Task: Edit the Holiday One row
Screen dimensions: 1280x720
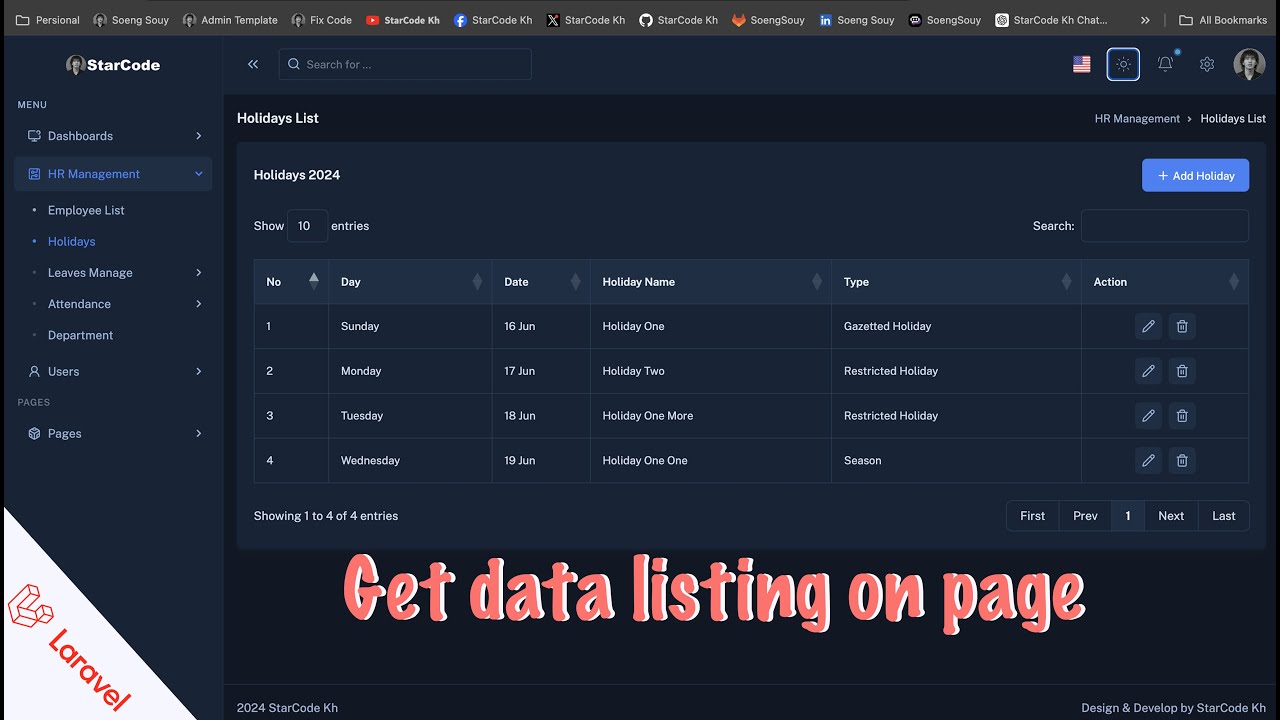Action: [x=1148, y=326]
